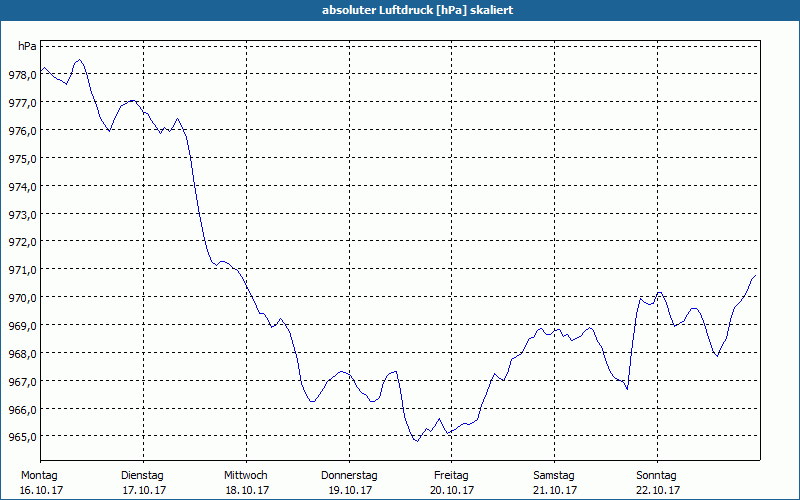Image resolution: width=800 pixels, height=500 pixels.
Task: Click the 974,0 axis value
Action: pyautogui.click(x=22, y=187)
